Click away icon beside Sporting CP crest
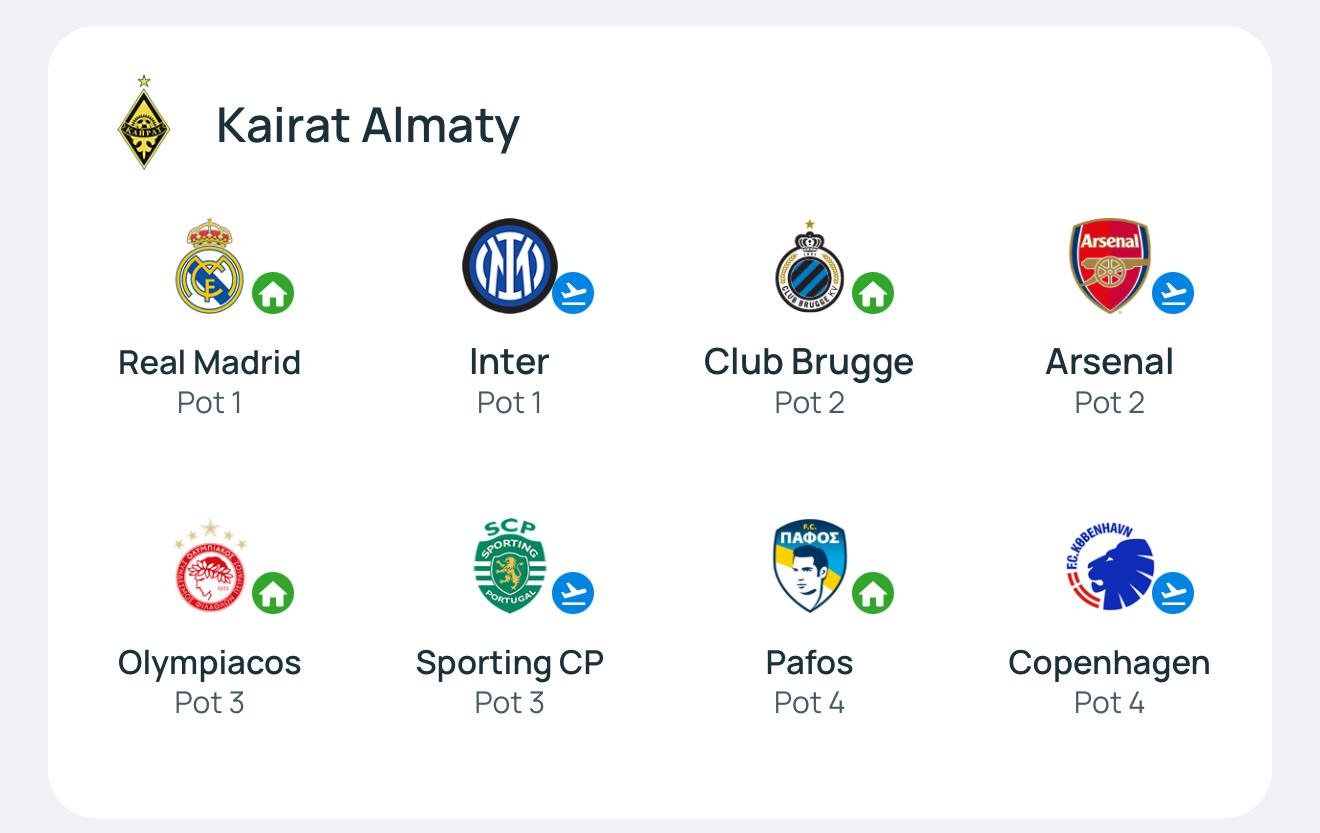Viewport: 1320px width, 833px height. point(573,593)
